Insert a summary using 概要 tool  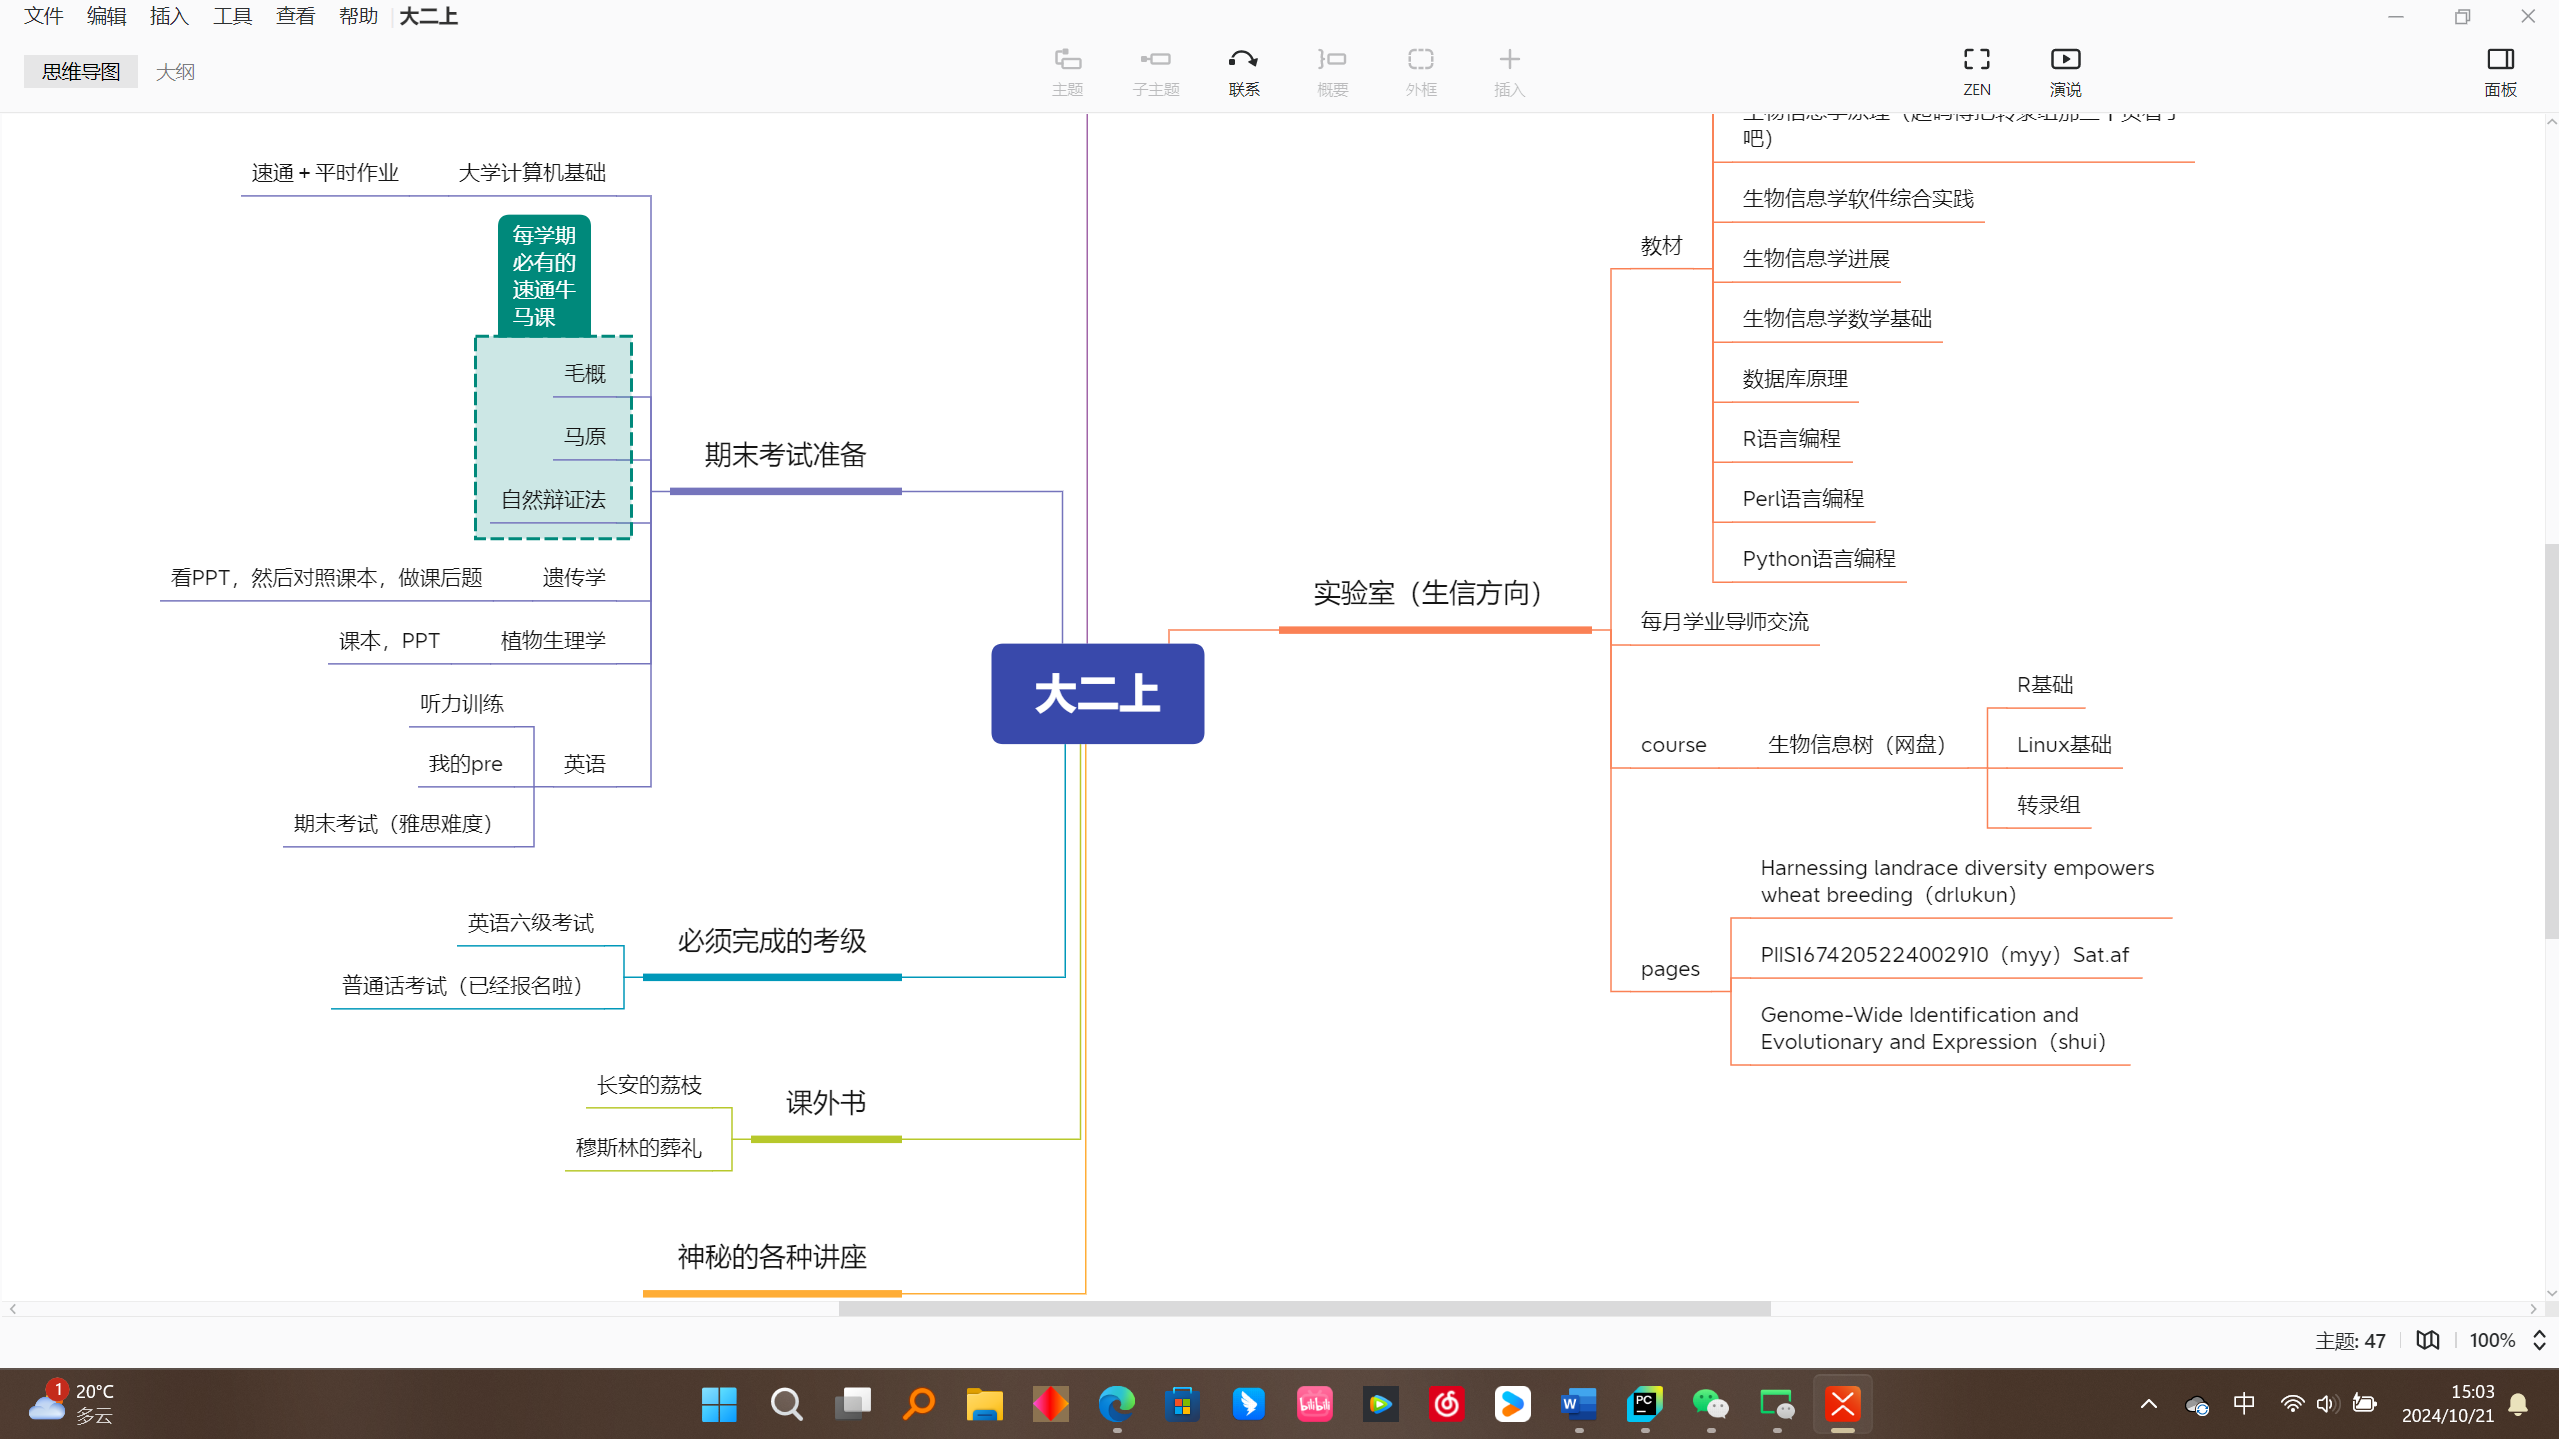click(x=1331, y=70)
